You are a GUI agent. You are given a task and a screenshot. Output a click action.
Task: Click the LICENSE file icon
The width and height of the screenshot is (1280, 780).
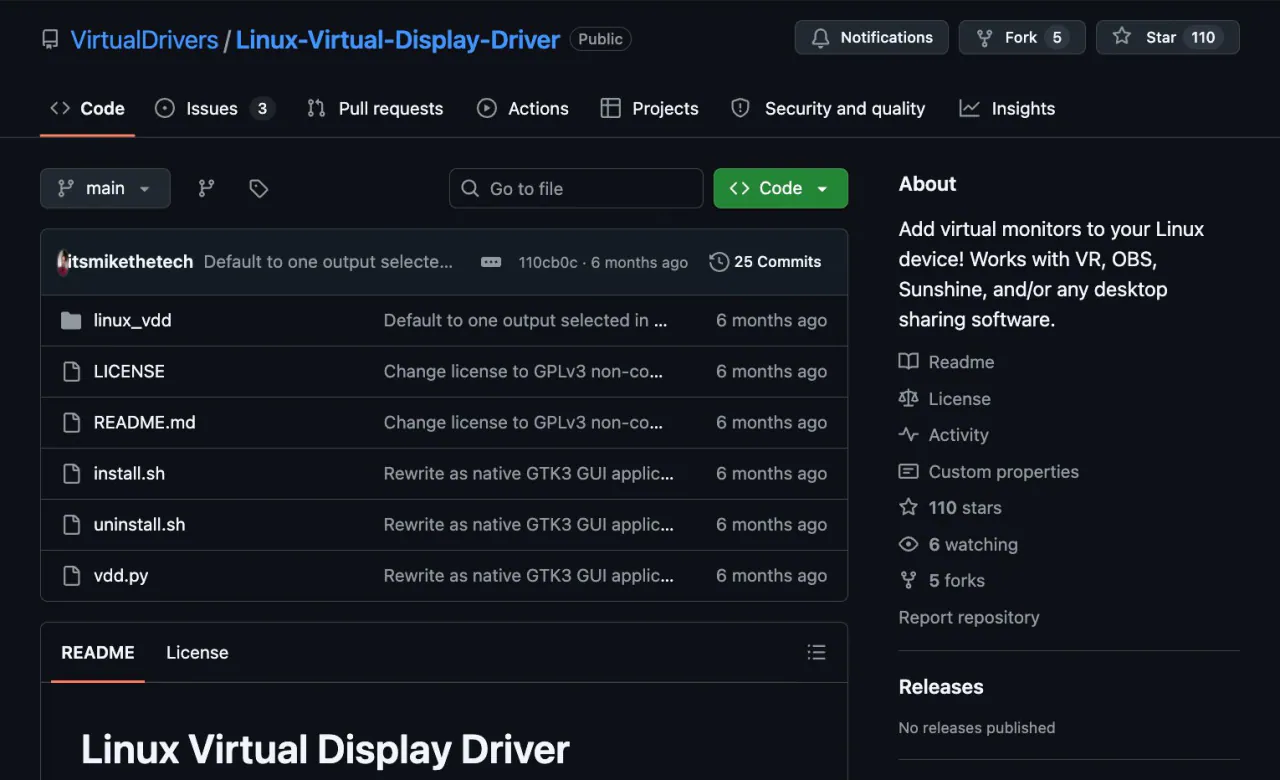71,371
